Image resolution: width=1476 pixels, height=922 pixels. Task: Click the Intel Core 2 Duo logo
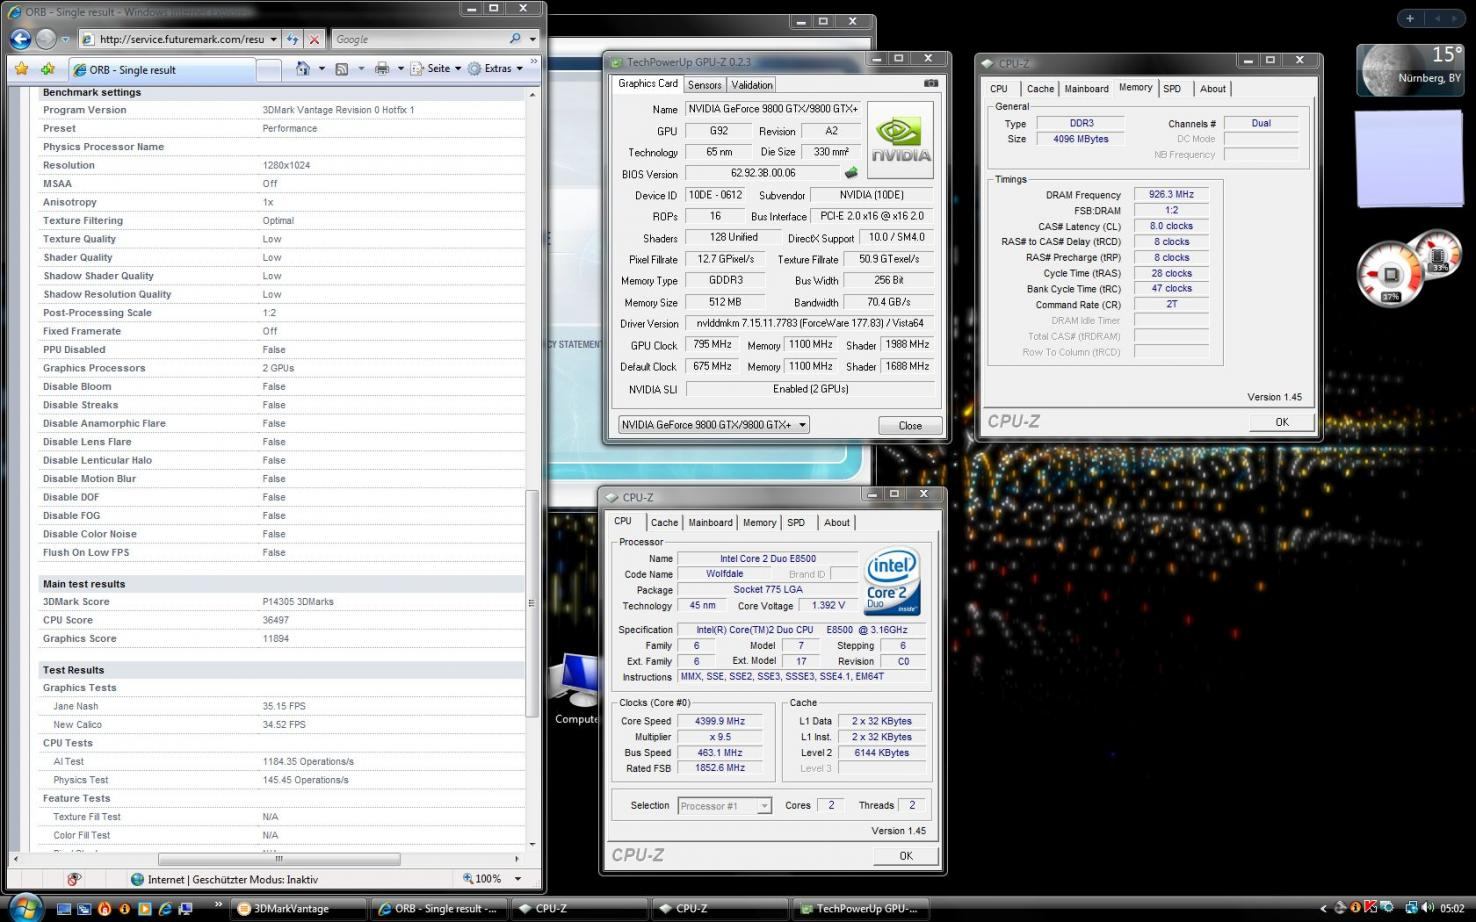(891, 581)
